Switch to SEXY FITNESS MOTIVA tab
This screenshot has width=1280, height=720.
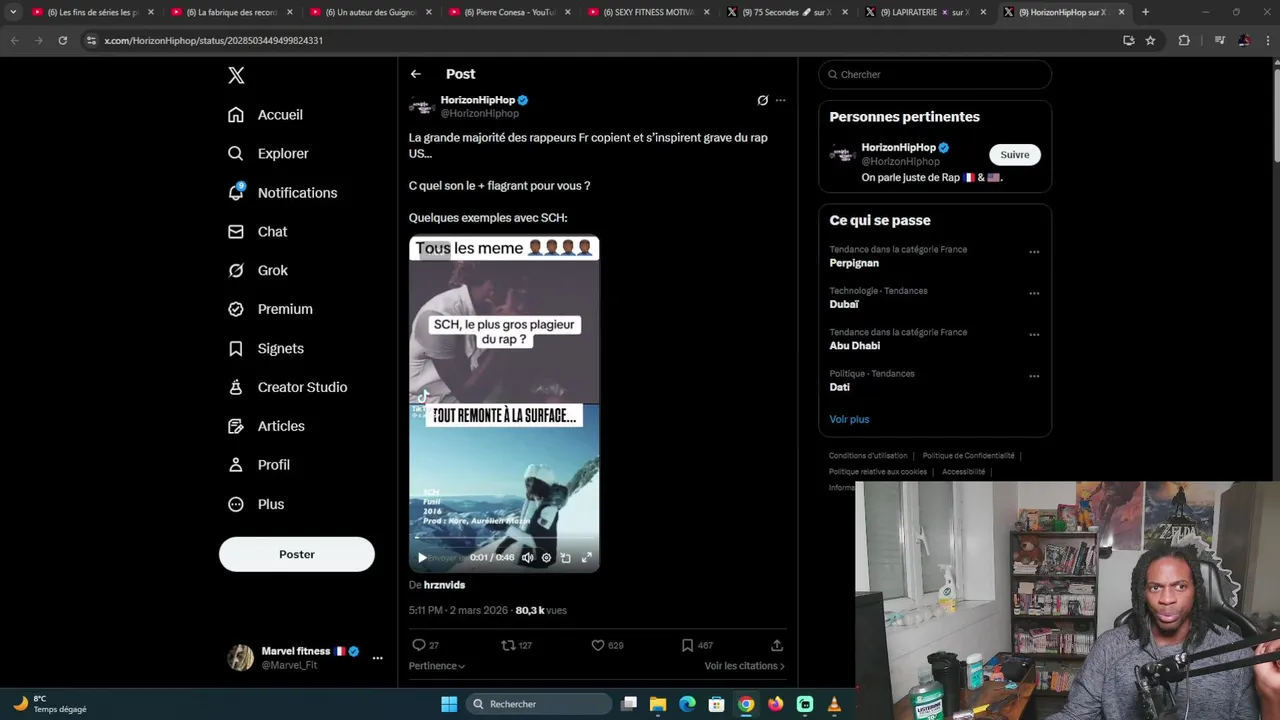click(648, 12)
